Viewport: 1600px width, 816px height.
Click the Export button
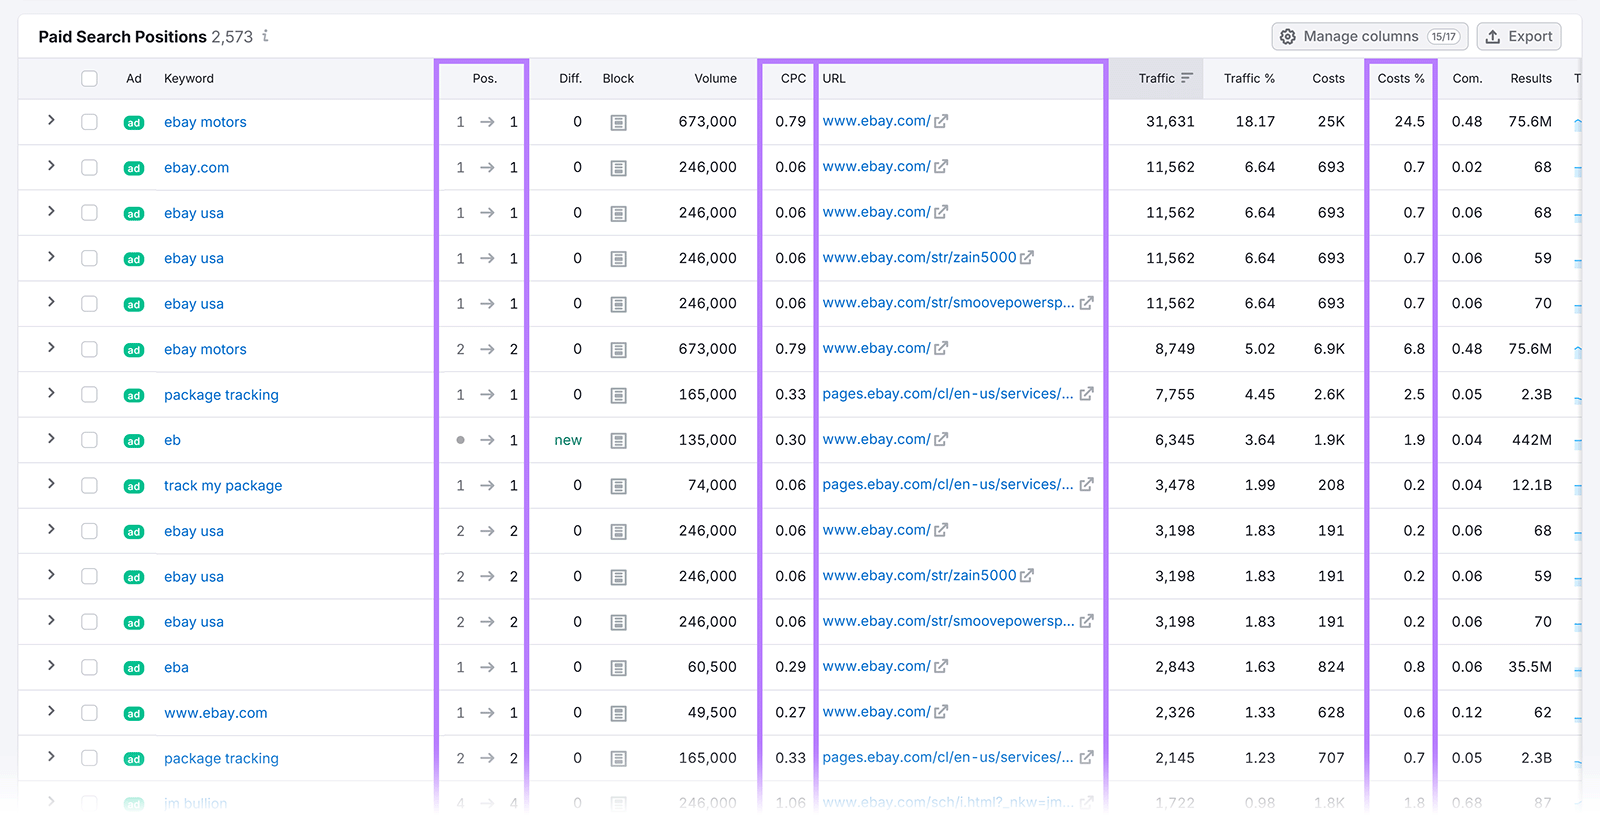(x=1518, y=36)
